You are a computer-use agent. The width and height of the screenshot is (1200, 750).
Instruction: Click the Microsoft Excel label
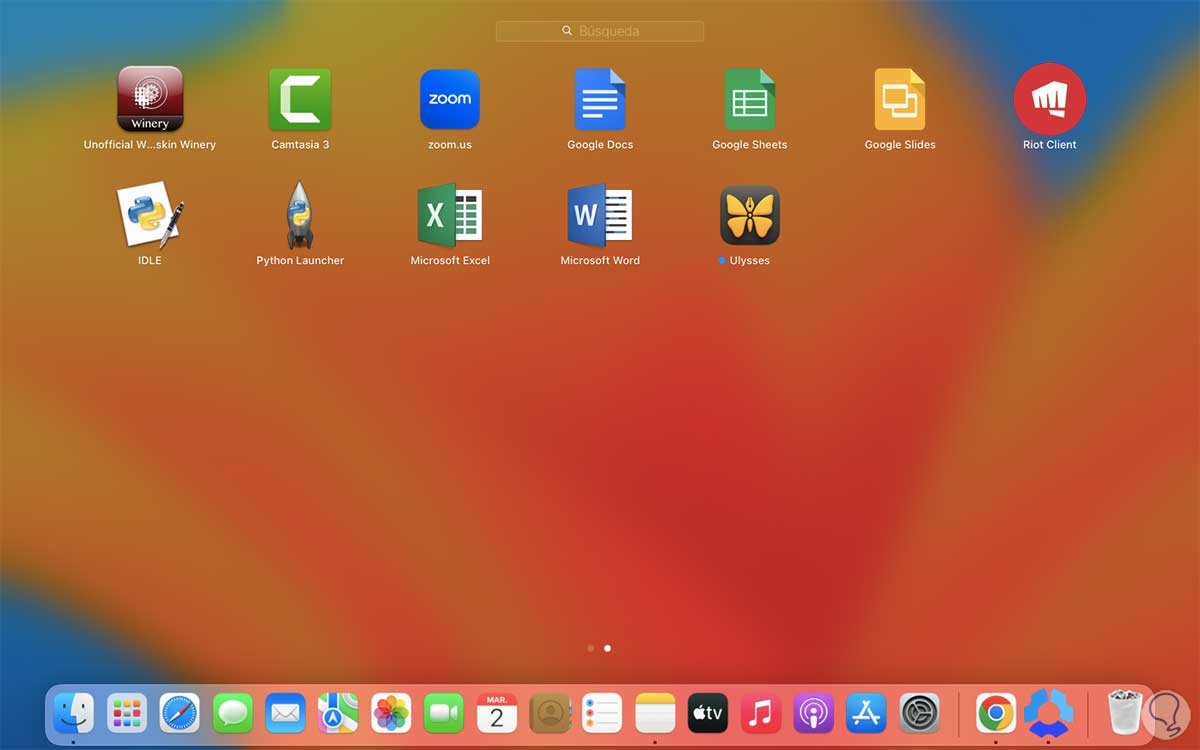(x=450, y=261)
